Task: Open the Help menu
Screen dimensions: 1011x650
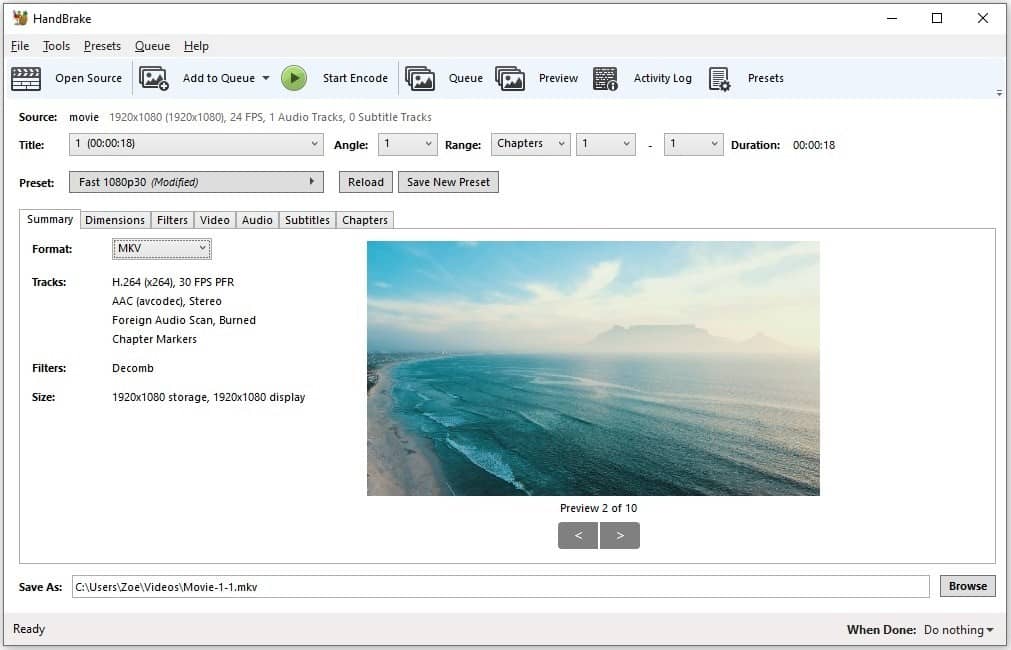Action: (196, 46)
